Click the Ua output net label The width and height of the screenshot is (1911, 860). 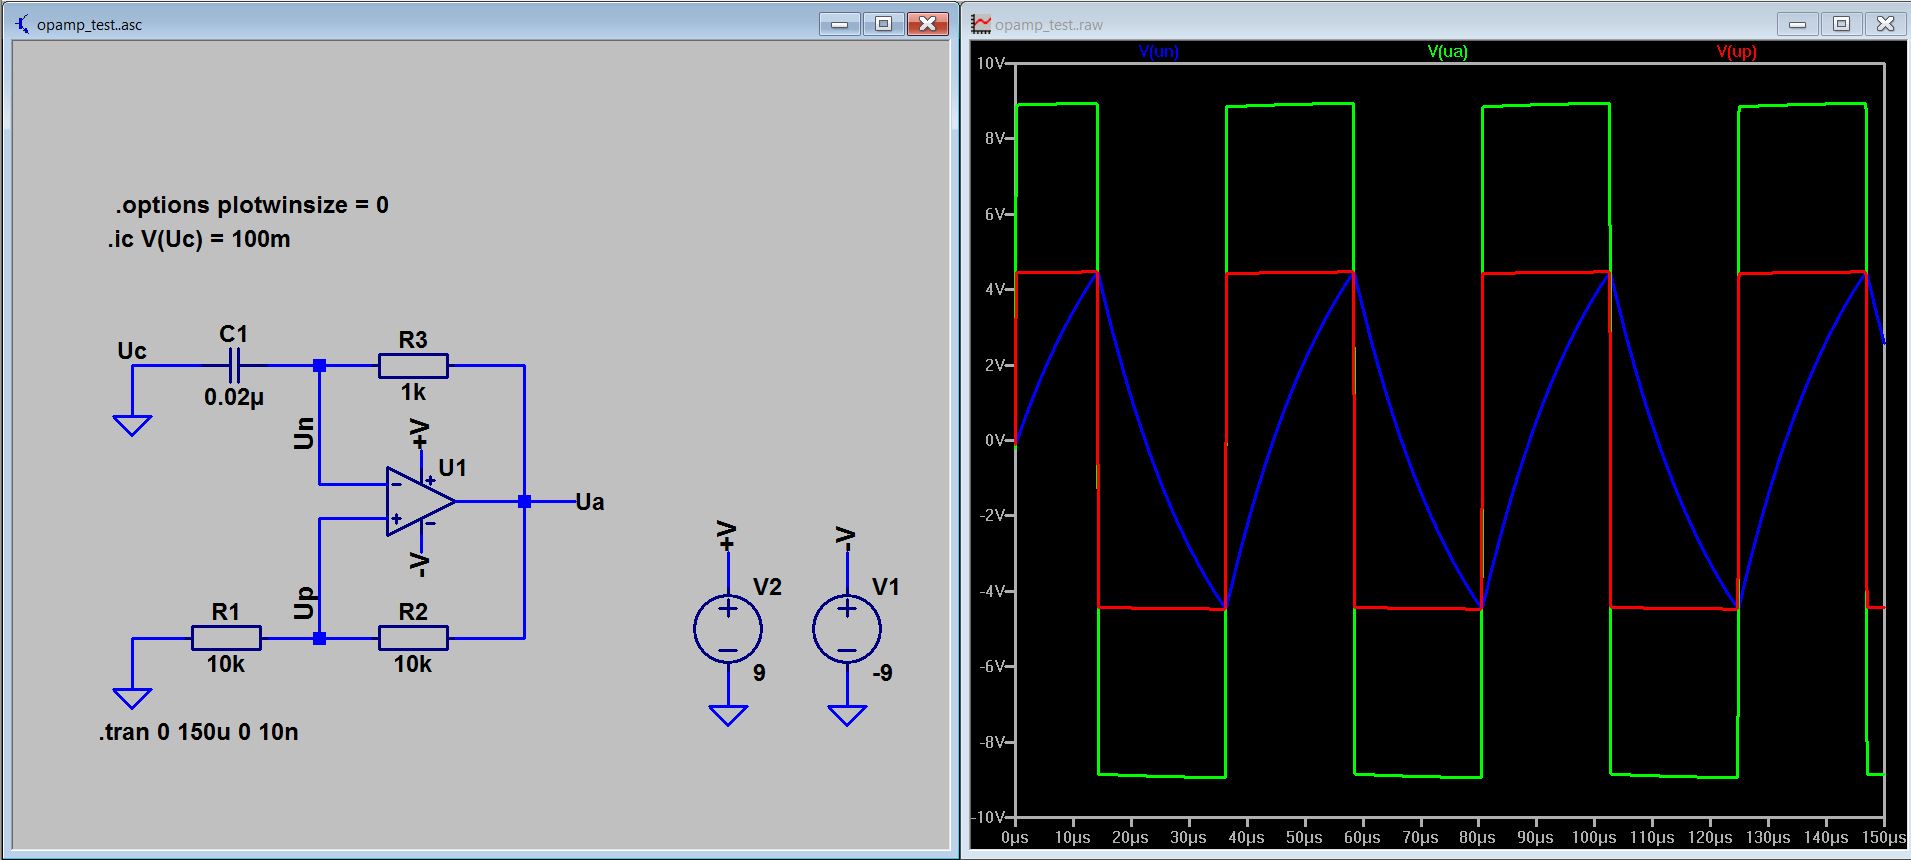[590, 502]
